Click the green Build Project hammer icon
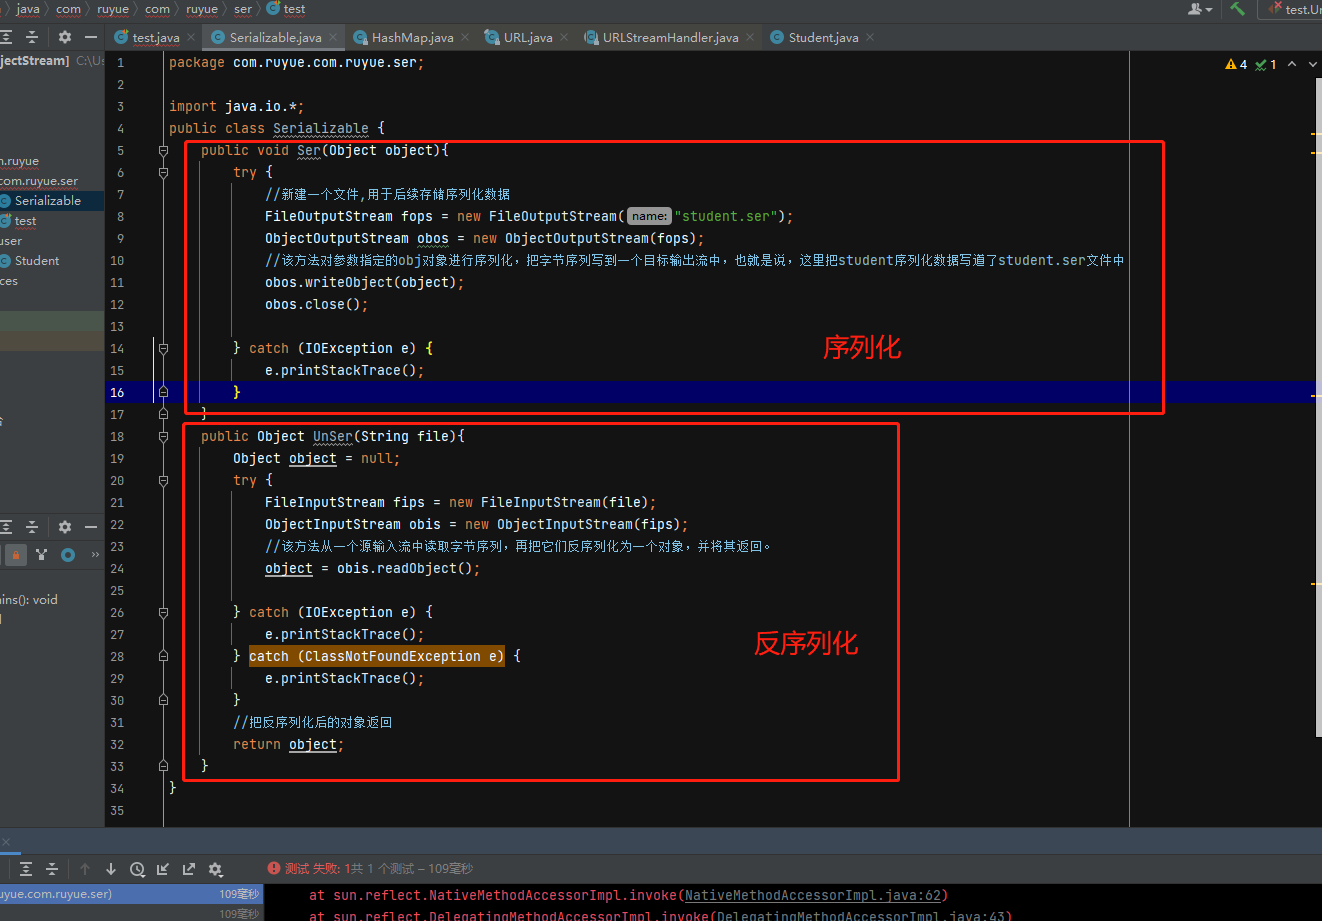The height and width of the screenshot is (921, 1322). [1237, 9]
